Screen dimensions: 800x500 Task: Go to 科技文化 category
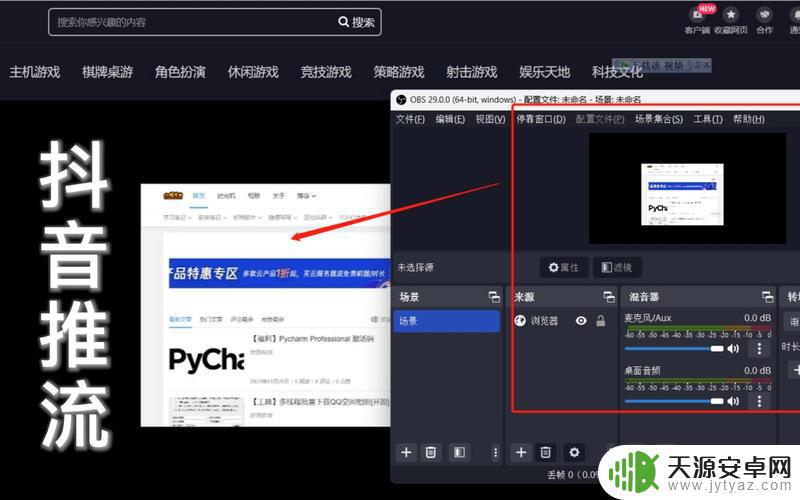(617, 72)
